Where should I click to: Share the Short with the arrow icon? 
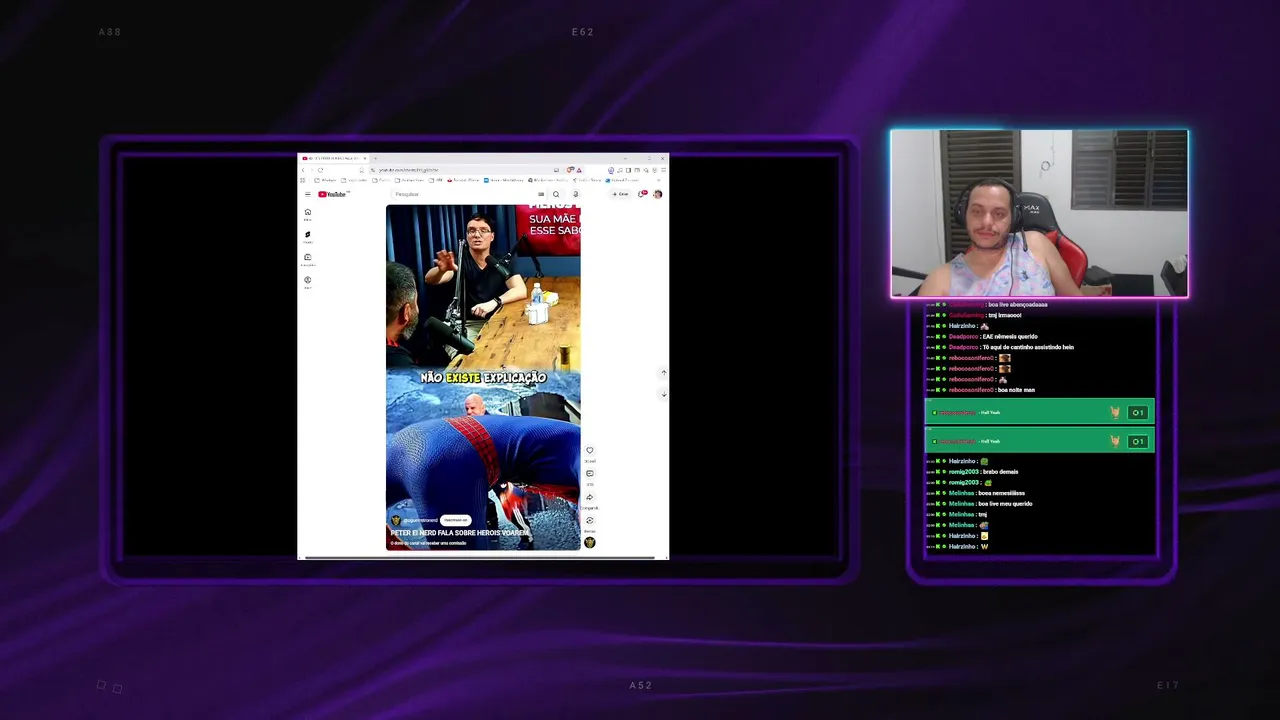click(589, 497)
